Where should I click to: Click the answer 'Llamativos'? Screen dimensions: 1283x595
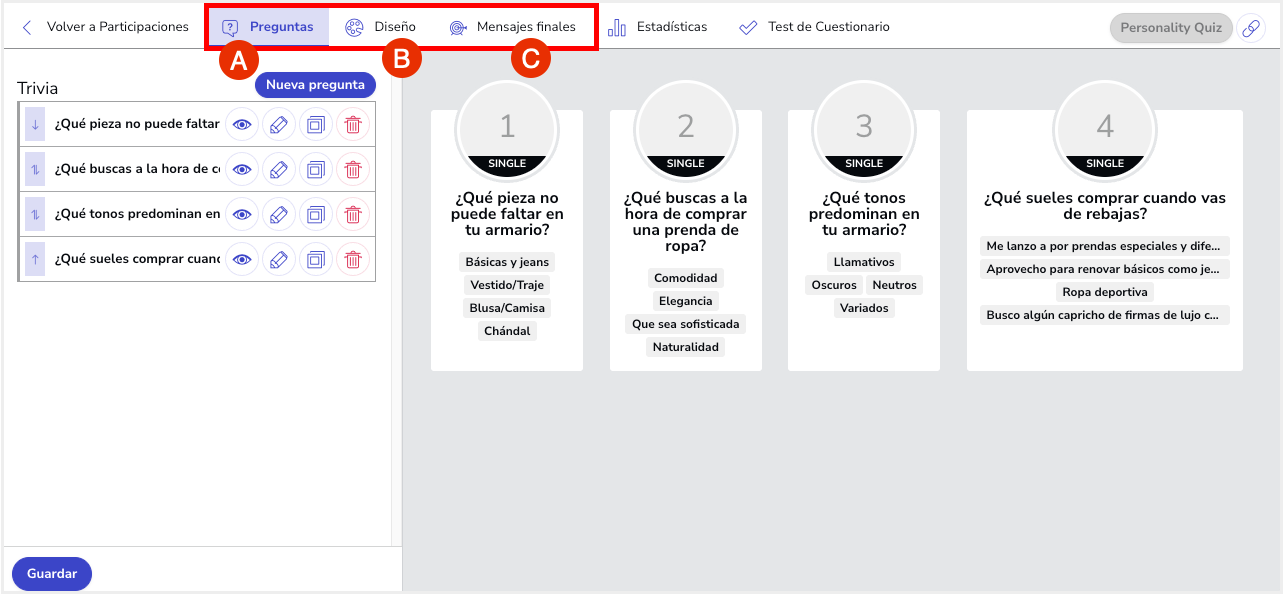coord(864,262)
